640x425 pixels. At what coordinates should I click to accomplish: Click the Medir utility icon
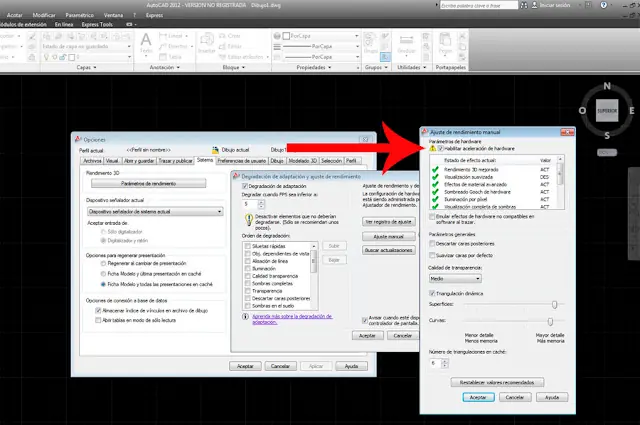(406, 42)
